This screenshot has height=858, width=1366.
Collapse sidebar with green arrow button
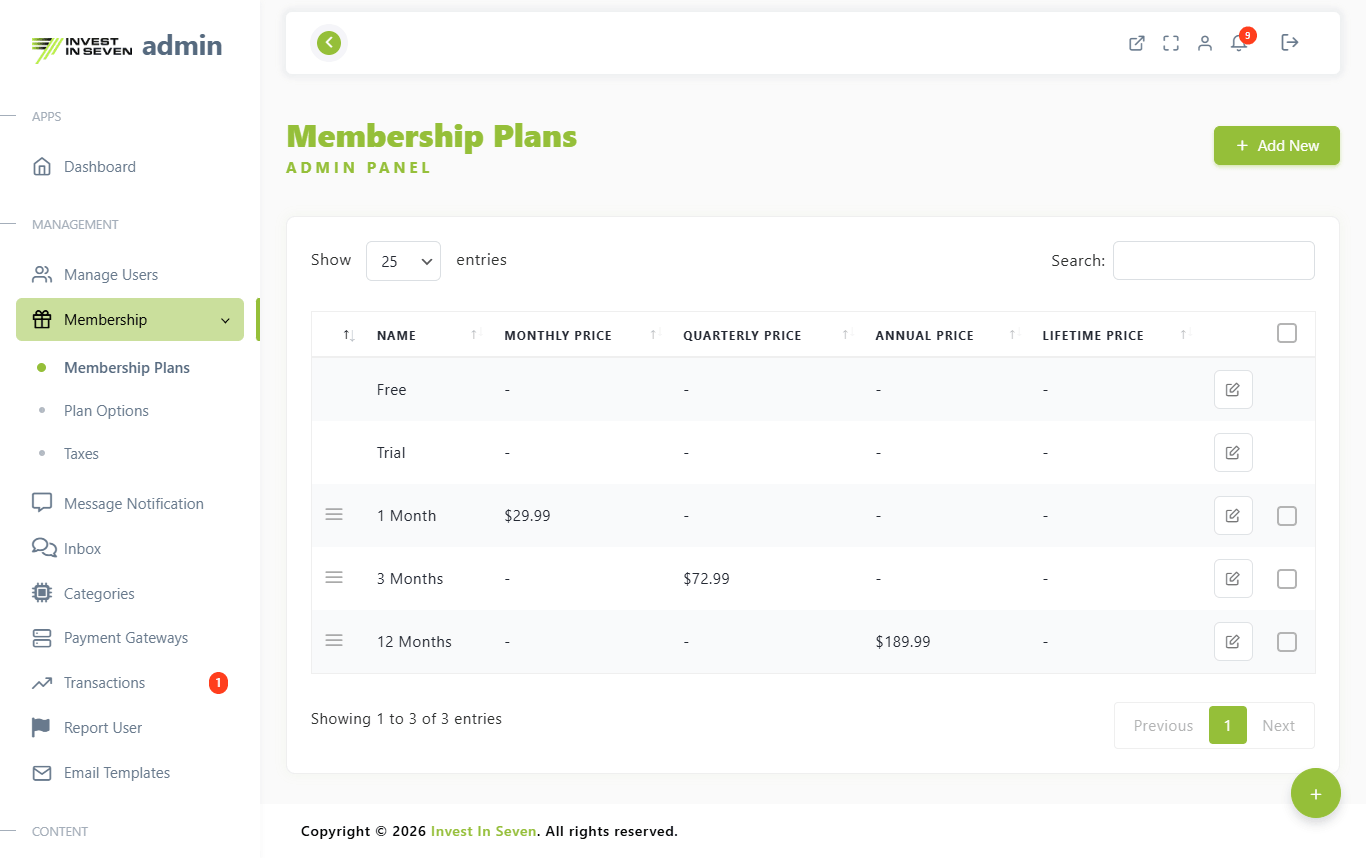tap(329, 43)
